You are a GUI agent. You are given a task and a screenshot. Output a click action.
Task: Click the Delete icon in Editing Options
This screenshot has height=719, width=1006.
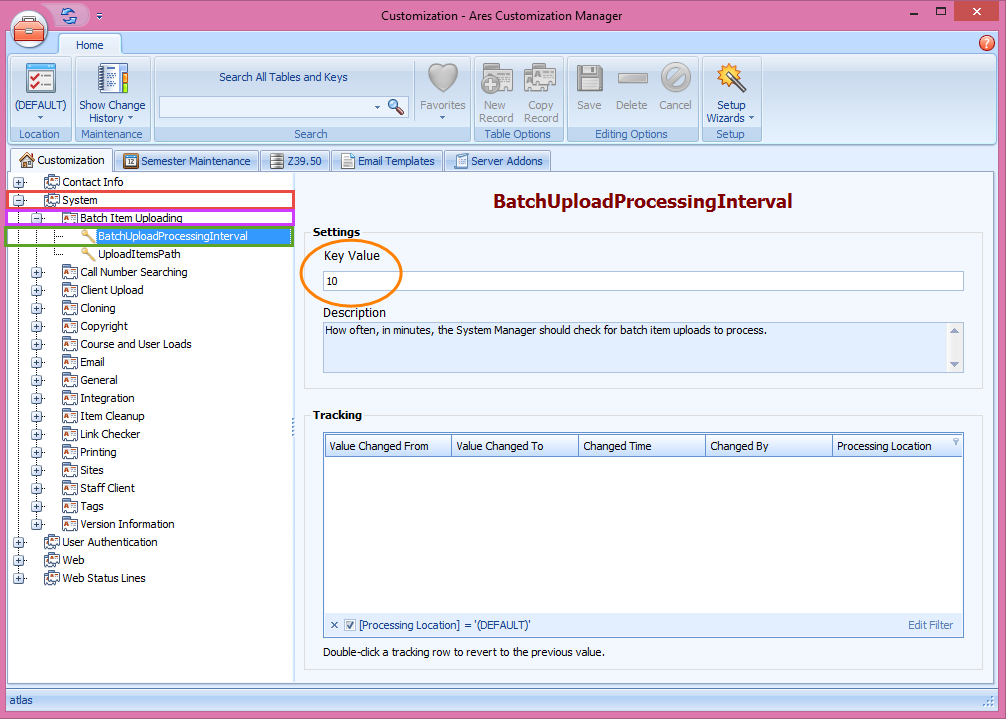[632, 85]
